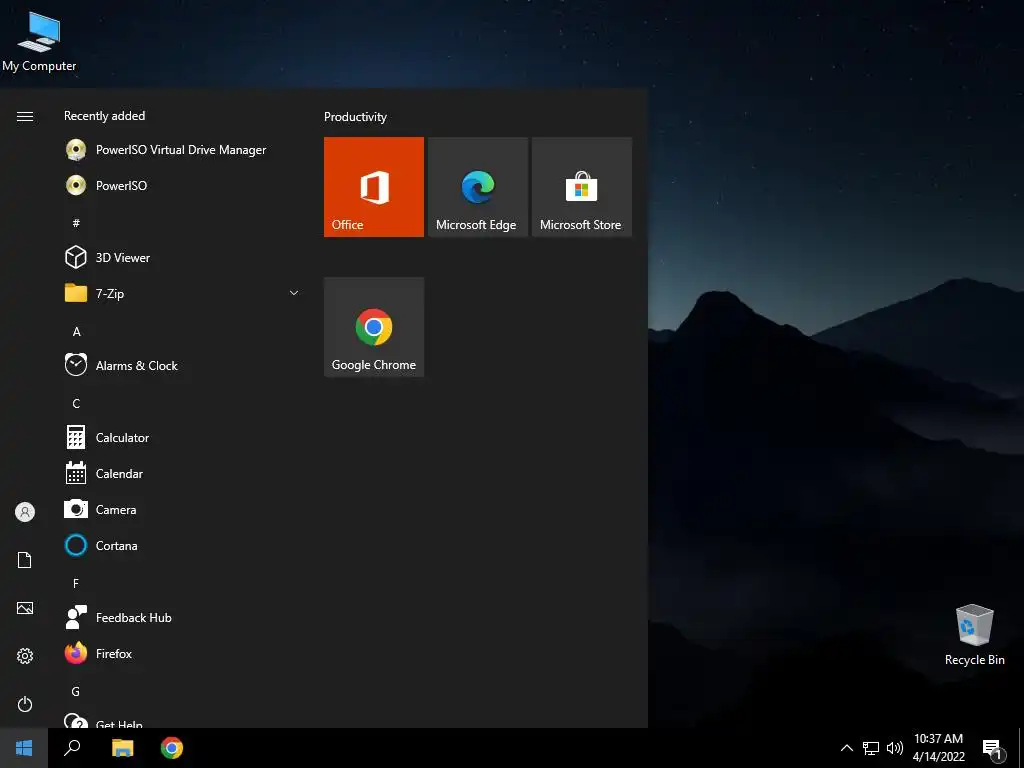Click the 'G' letter index header
Screen dimensions: 1024x768
(76, 691)
